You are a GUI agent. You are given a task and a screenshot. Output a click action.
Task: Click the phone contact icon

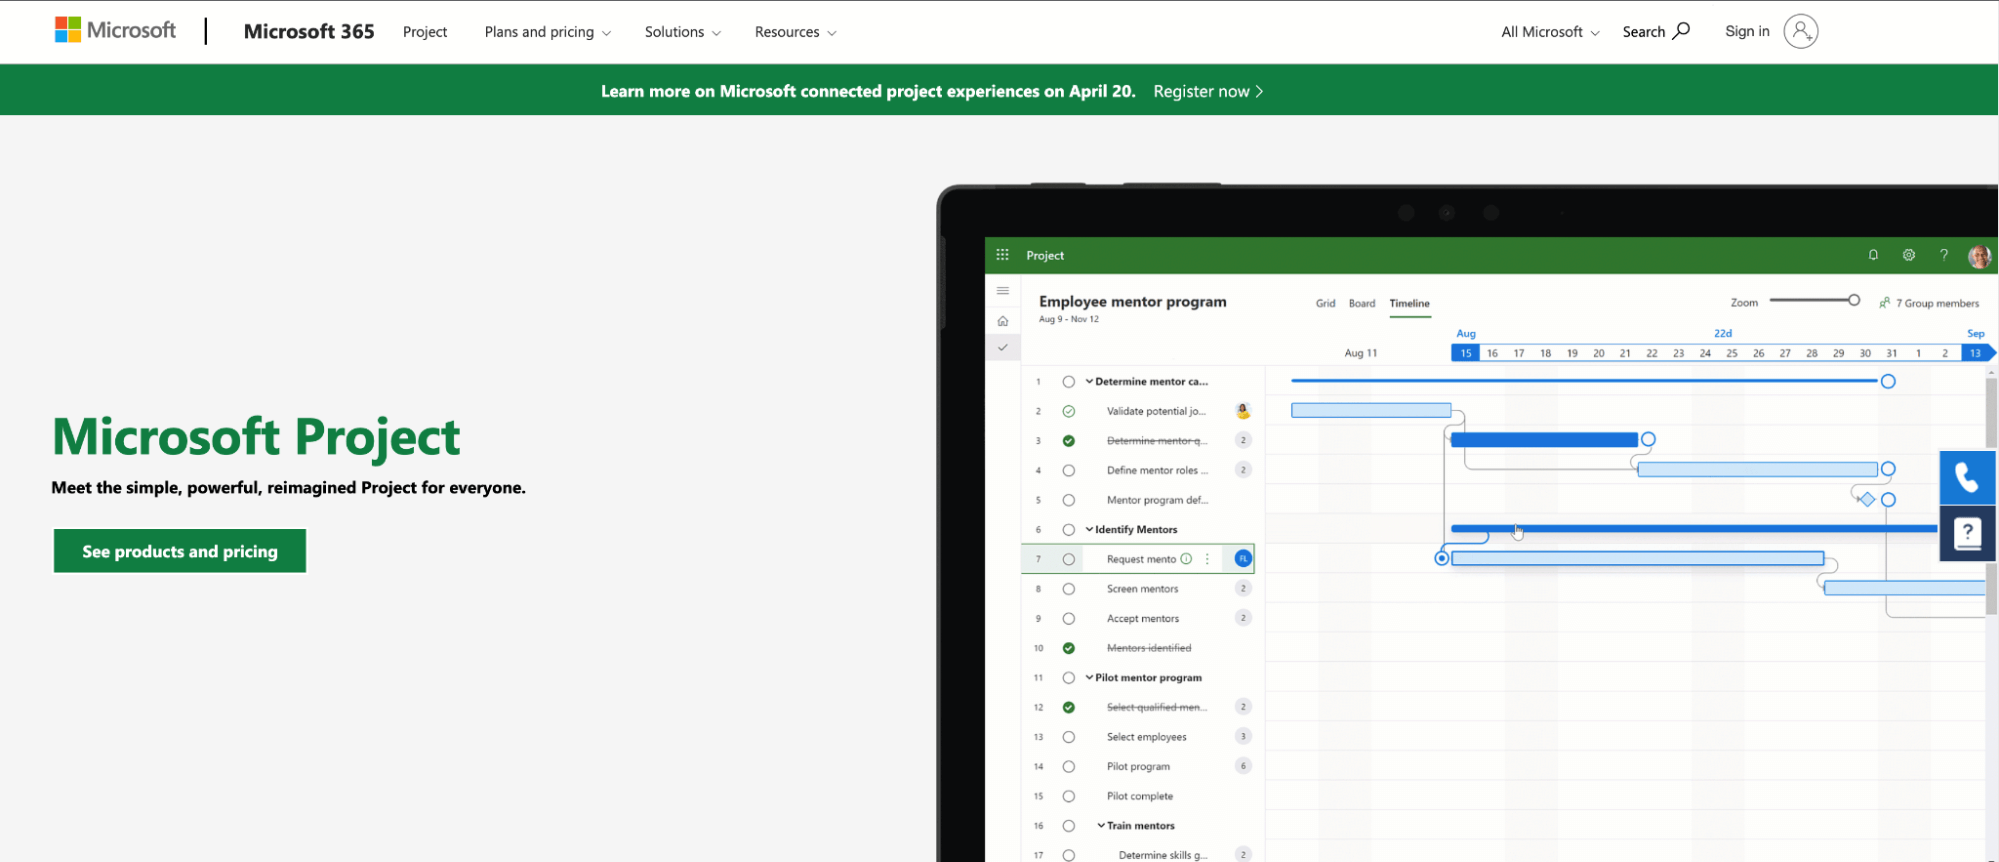1966,478
